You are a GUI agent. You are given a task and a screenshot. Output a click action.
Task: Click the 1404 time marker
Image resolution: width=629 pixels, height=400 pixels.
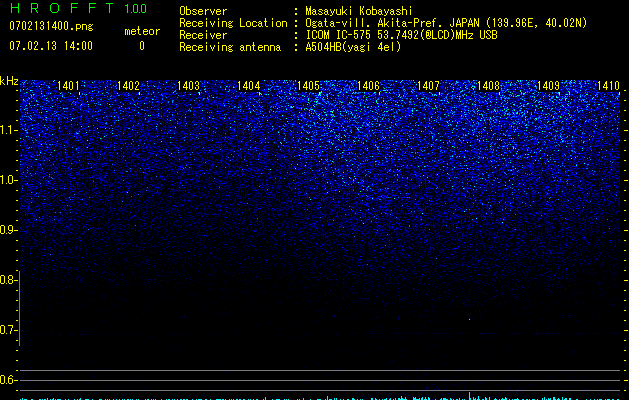(x=249, y=86)
